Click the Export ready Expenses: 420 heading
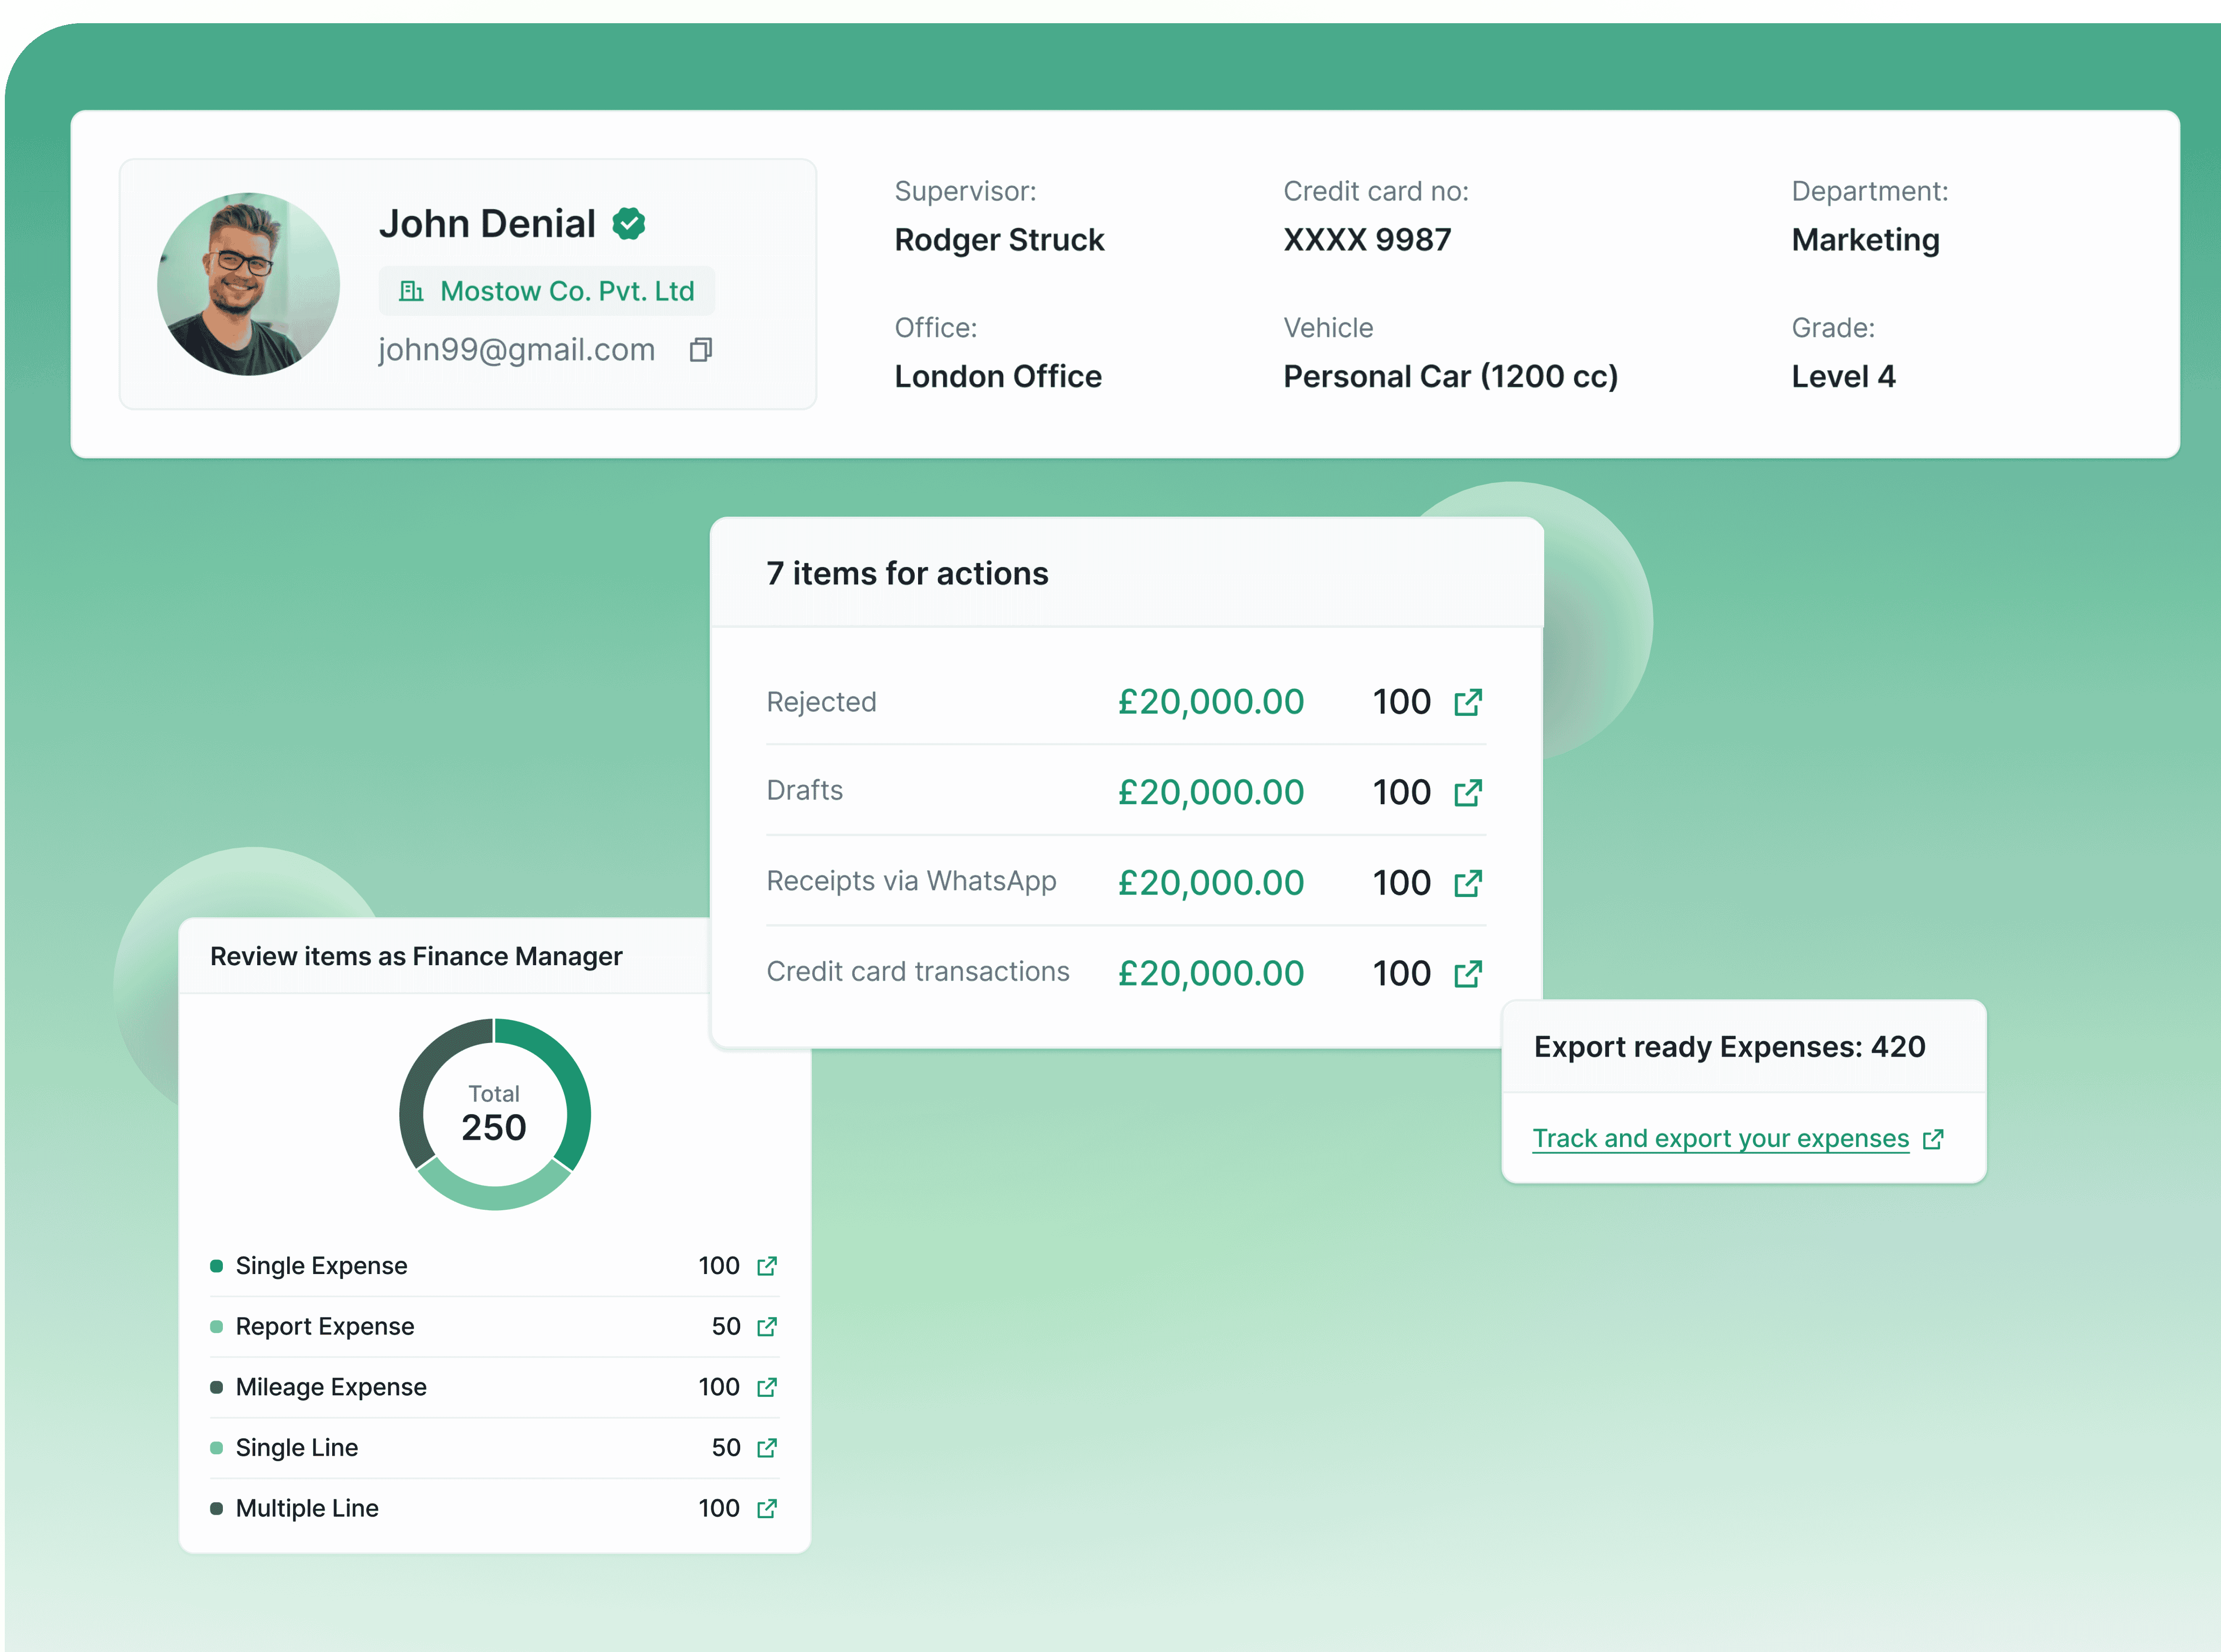 (x=1729, y=1047)
